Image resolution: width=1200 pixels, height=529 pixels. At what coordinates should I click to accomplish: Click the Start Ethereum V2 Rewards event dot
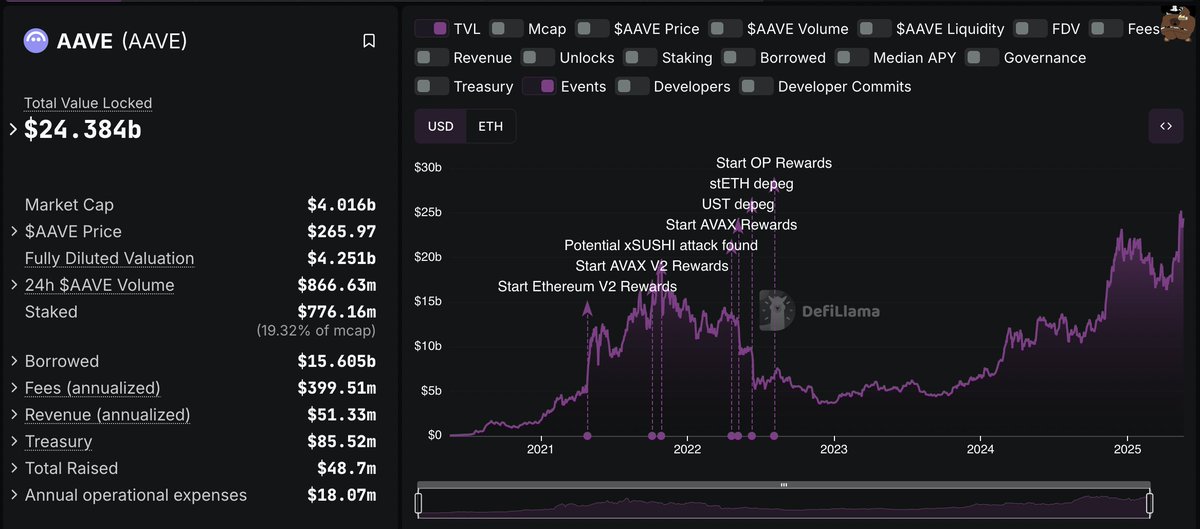click(x=587, y=436)
